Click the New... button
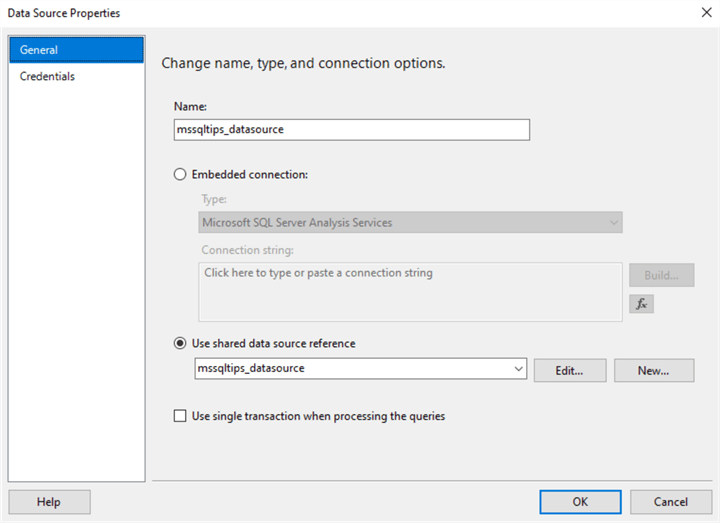720x523 pixels. (654, 370)
